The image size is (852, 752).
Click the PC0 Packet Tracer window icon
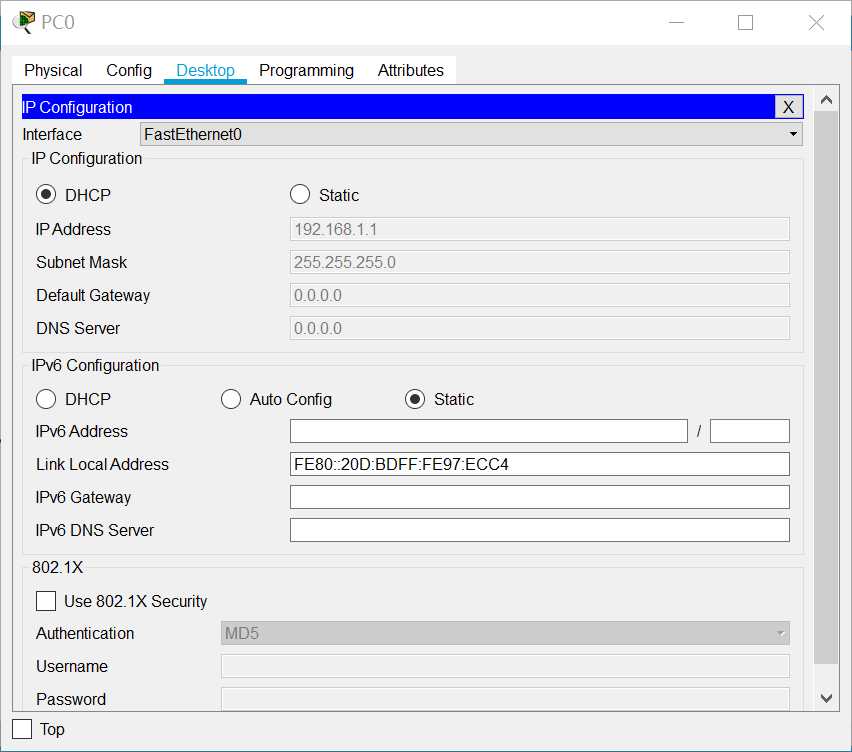(23, 22)
